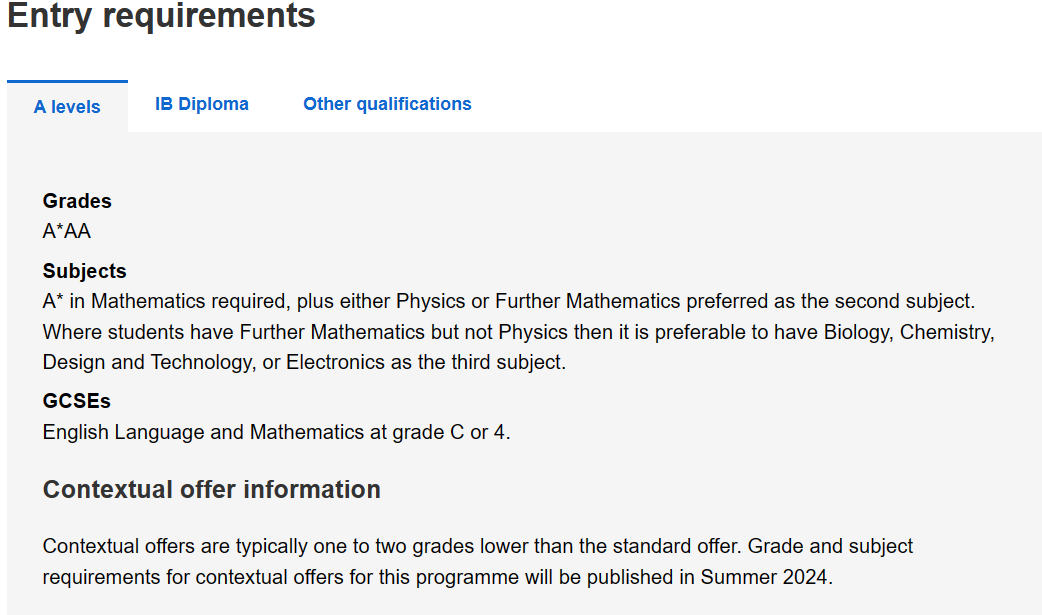Image resolution: width=1042 pixels, height=615 pixels.
Task: Click the words preferred as the second subject
Action: pyautogui.click(x=831, y=301)
